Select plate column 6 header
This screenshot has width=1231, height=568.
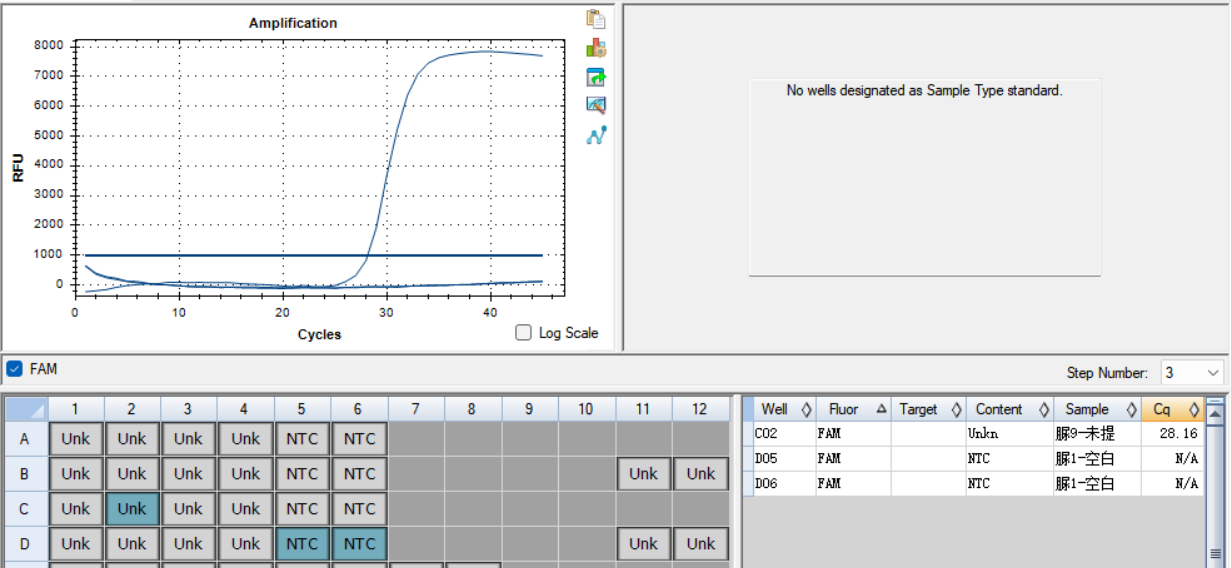tap(359, 409)
